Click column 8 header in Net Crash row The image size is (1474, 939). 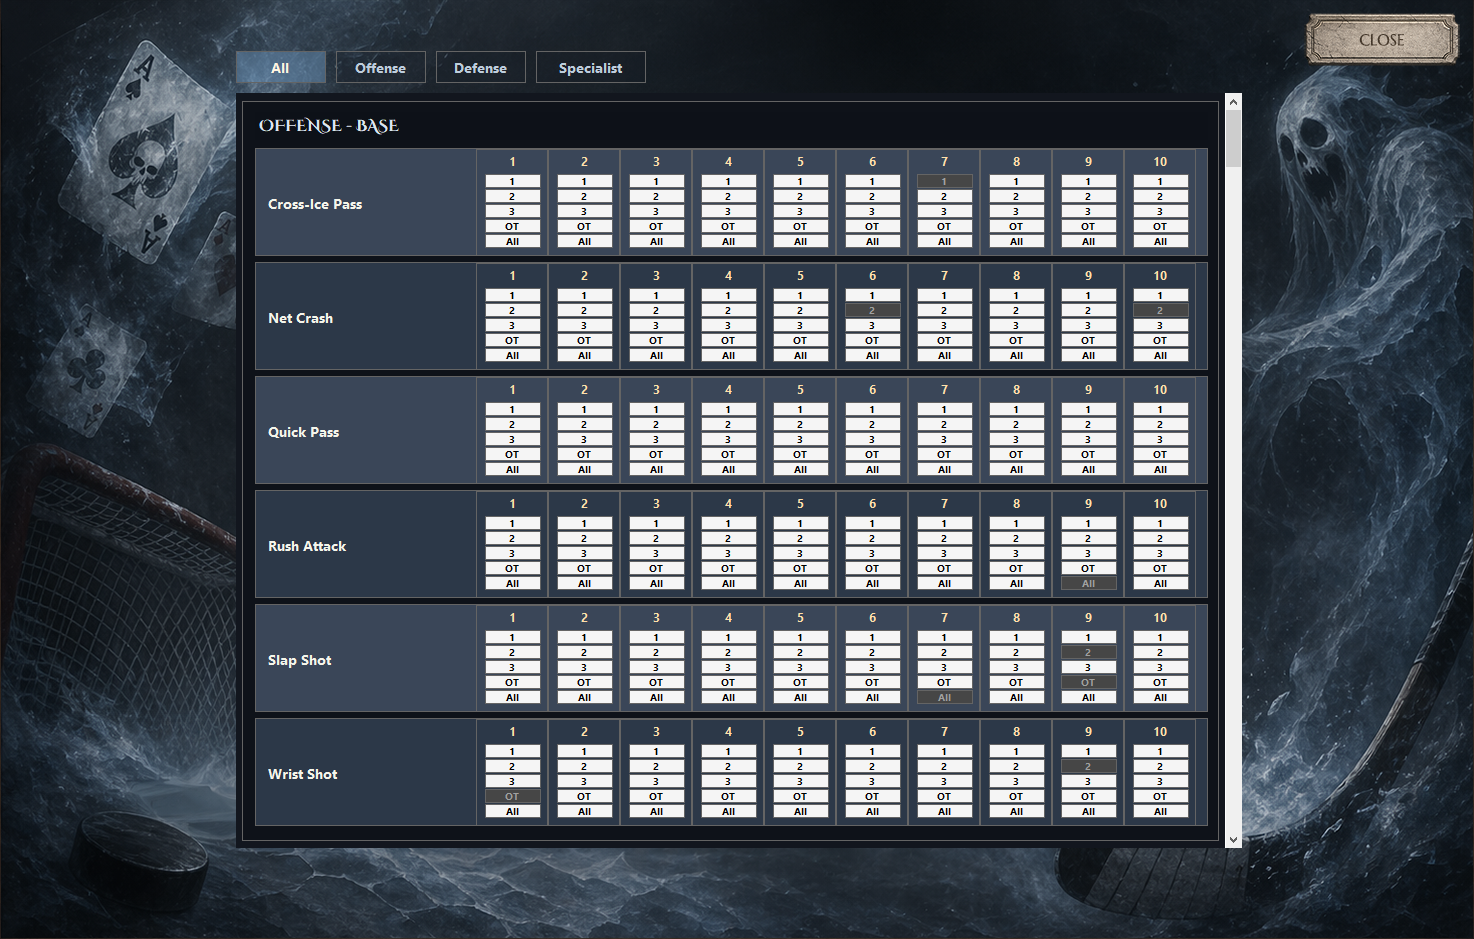[x=1016, y=276]
